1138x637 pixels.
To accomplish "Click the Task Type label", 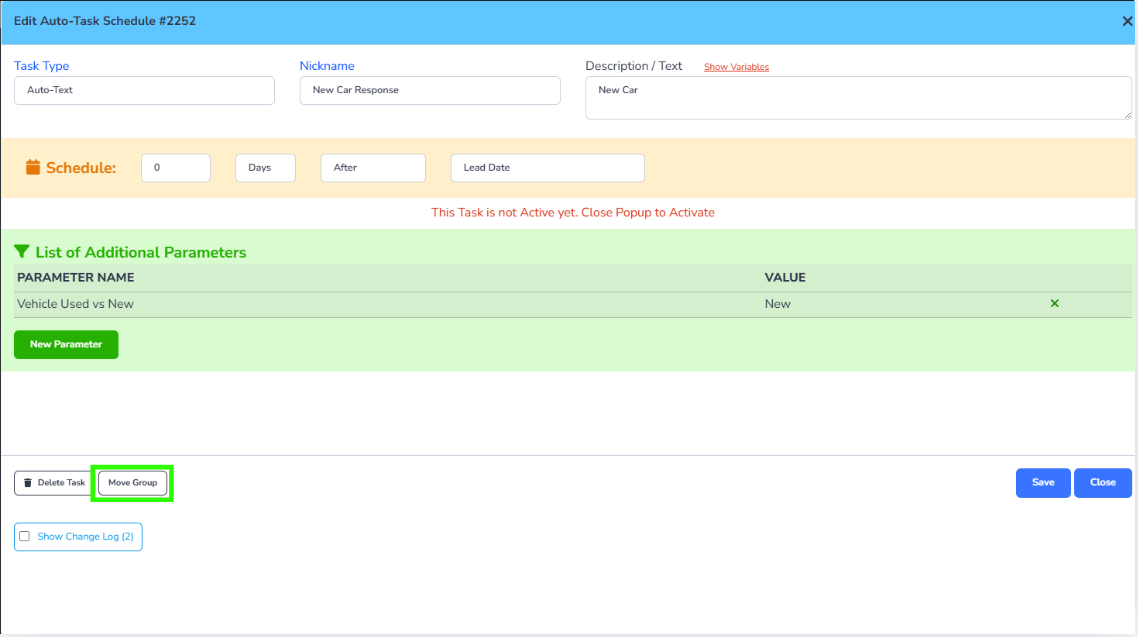I will 41,66.
